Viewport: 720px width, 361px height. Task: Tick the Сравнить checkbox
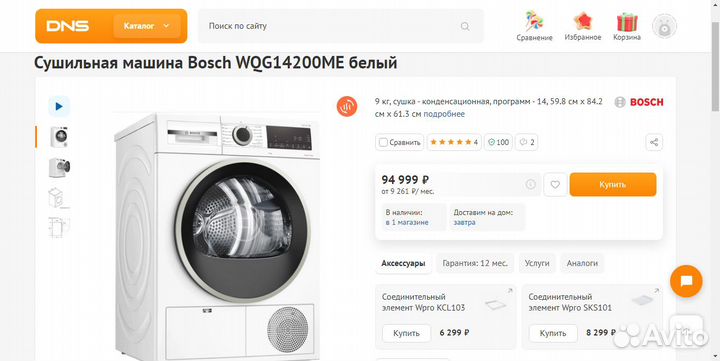383,142
